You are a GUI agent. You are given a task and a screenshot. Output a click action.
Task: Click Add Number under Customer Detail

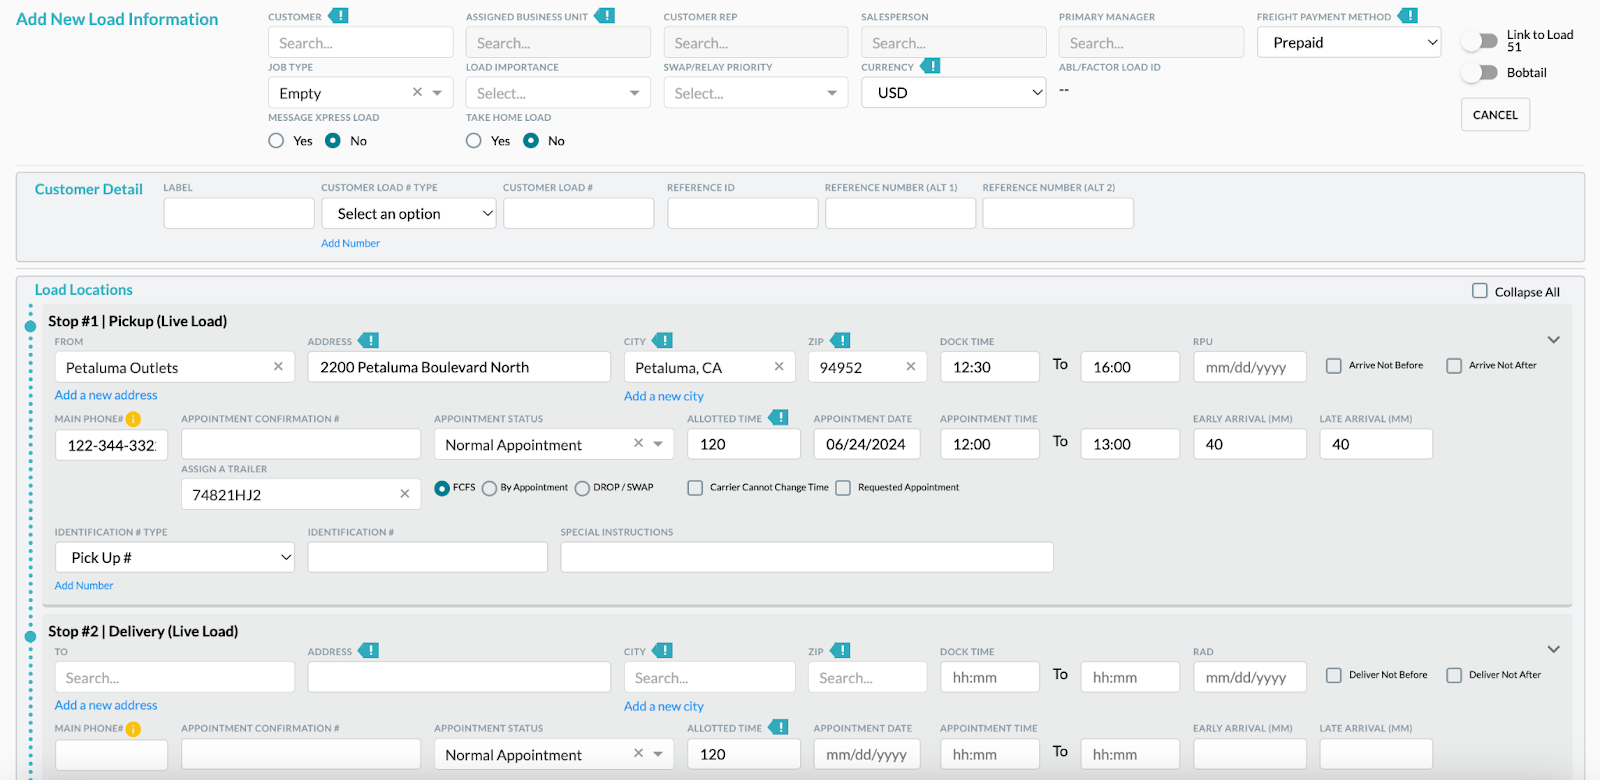[x=350, y=243]
